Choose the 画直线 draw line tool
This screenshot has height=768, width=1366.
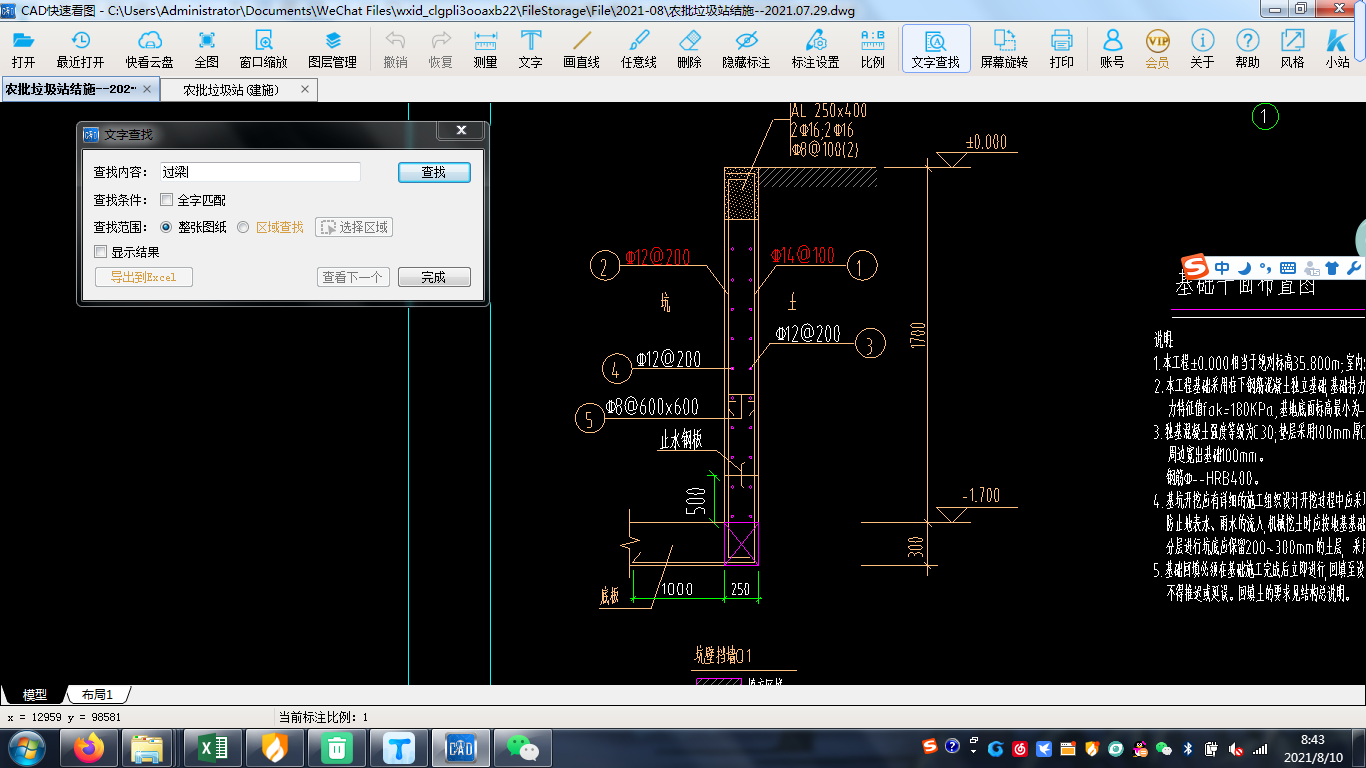[x=581, y=49]
